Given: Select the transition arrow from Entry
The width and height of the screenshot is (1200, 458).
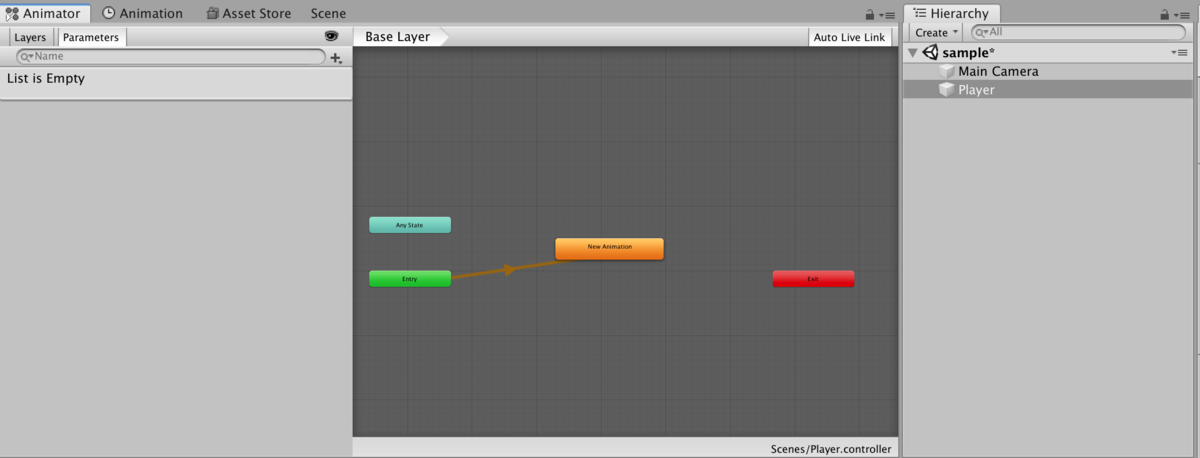Looking at the screenshot, I should coord(509,269).
